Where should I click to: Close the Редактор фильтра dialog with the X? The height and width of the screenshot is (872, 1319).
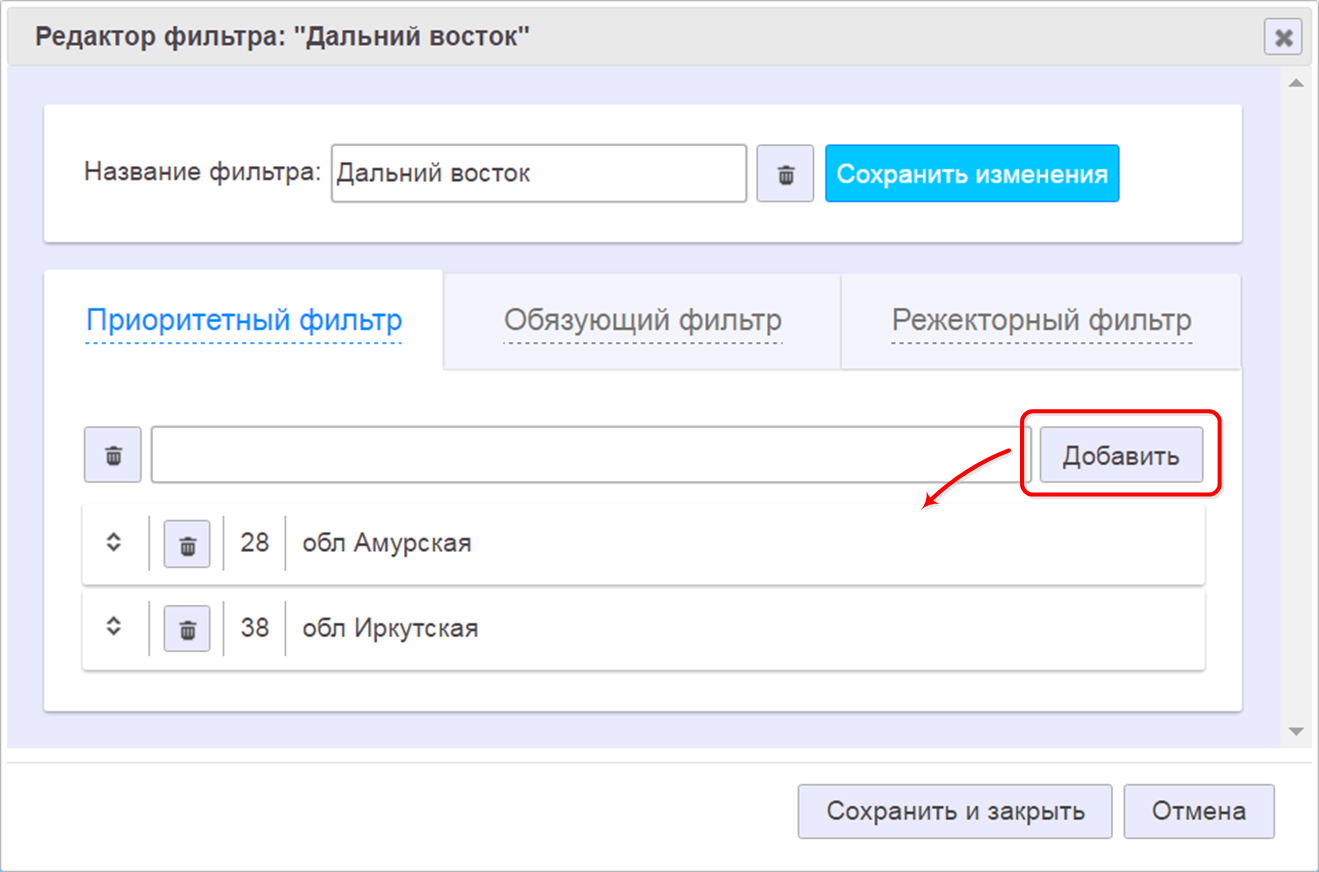tap(1283, 38)
